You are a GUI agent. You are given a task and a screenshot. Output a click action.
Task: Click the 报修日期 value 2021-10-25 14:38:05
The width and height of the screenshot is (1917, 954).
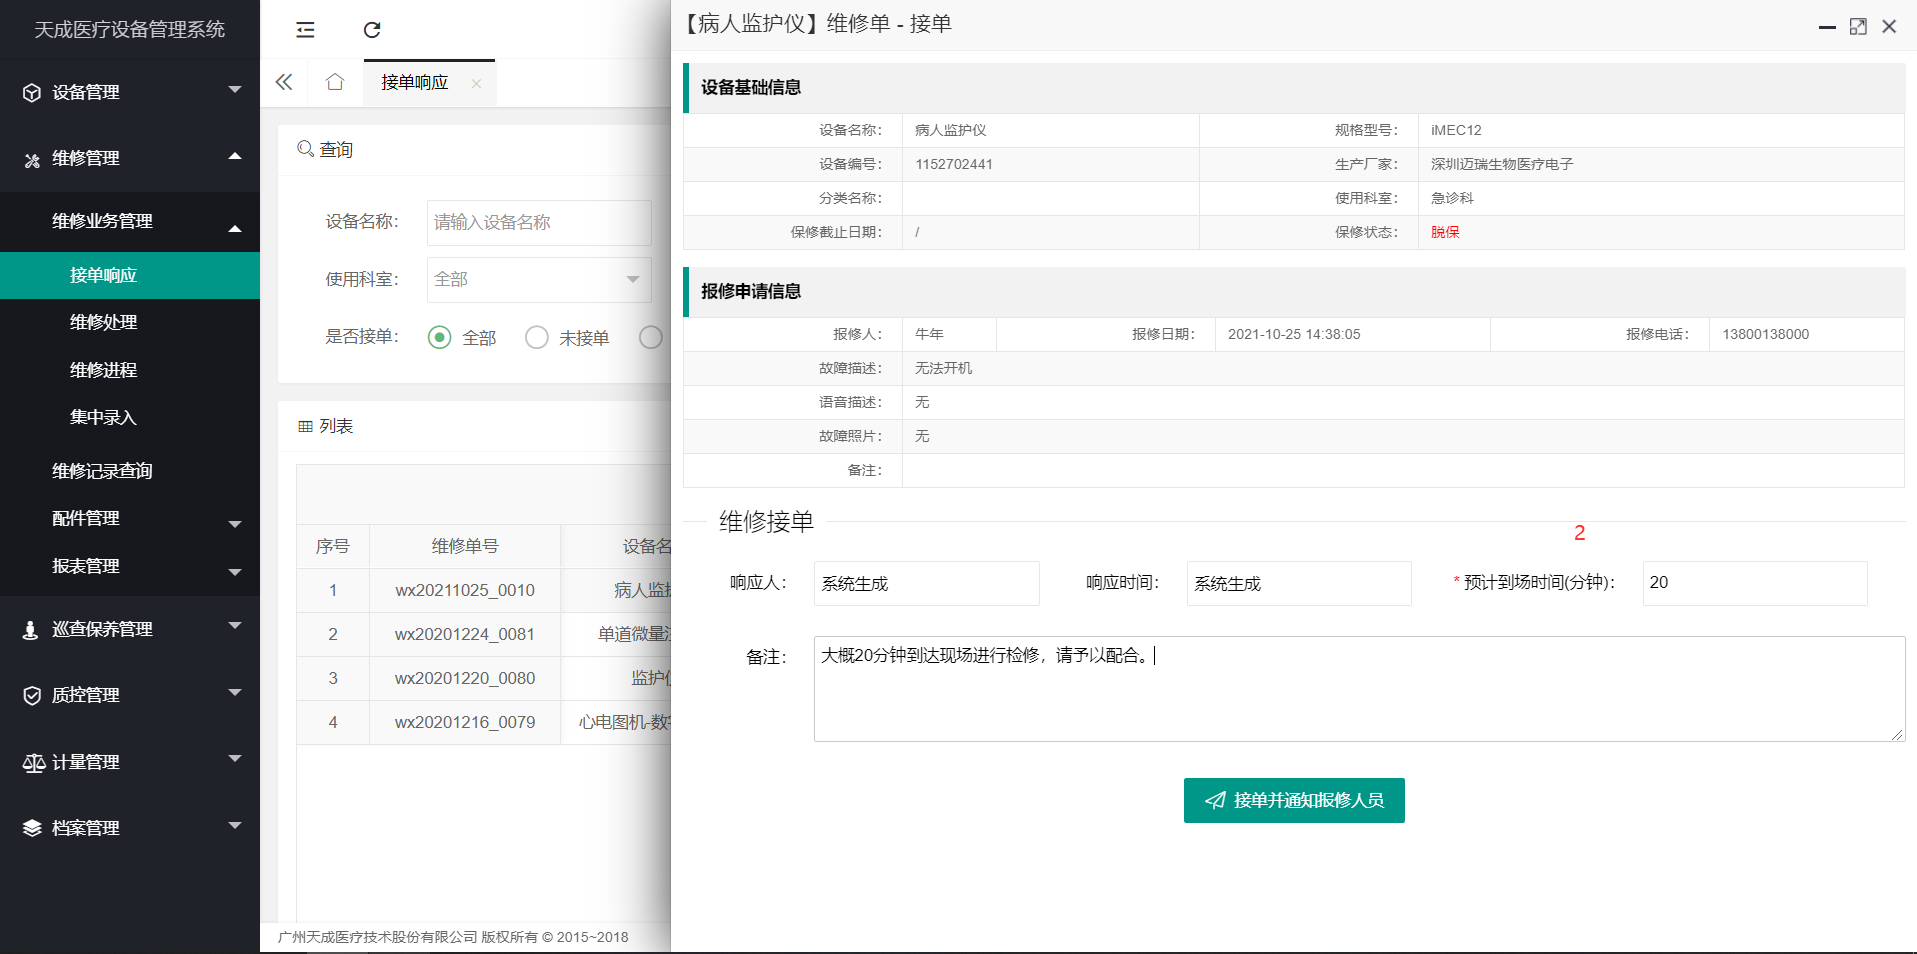pyautogui.click(x=1294, y=334)
